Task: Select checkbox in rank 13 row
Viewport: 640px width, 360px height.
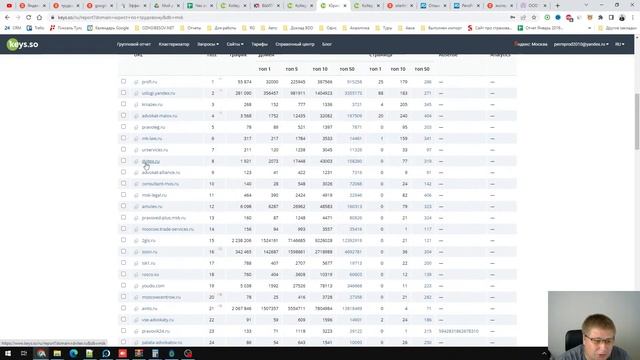Action: point(123,218)
